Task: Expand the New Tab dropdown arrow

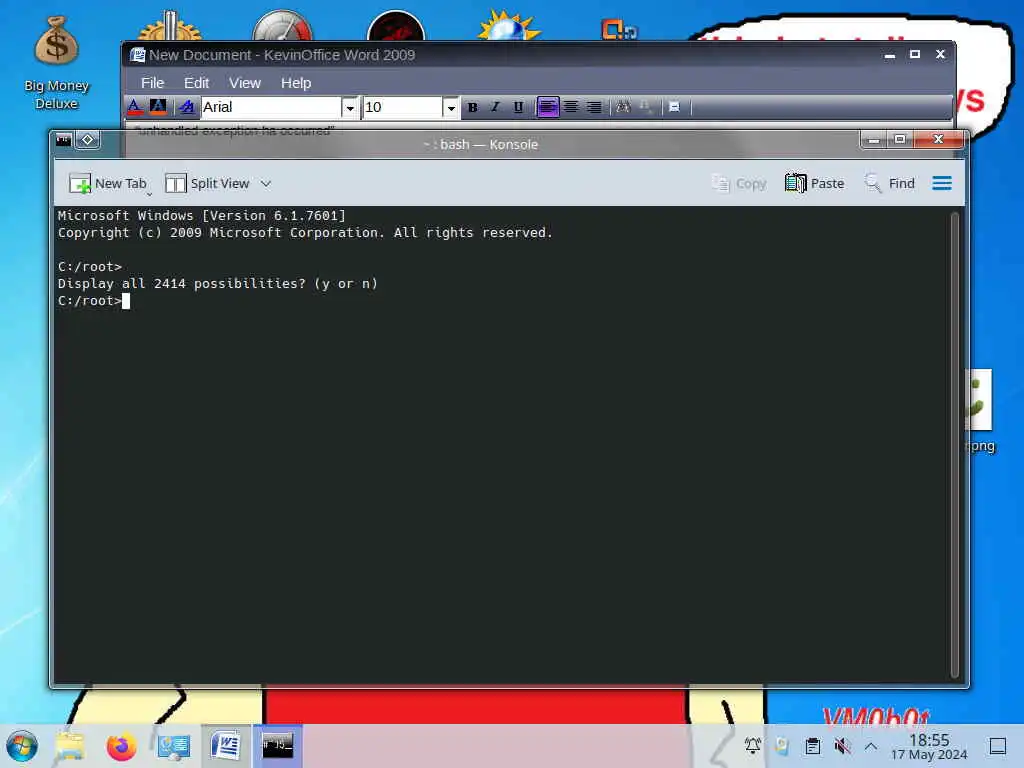Action: (150, 193)
